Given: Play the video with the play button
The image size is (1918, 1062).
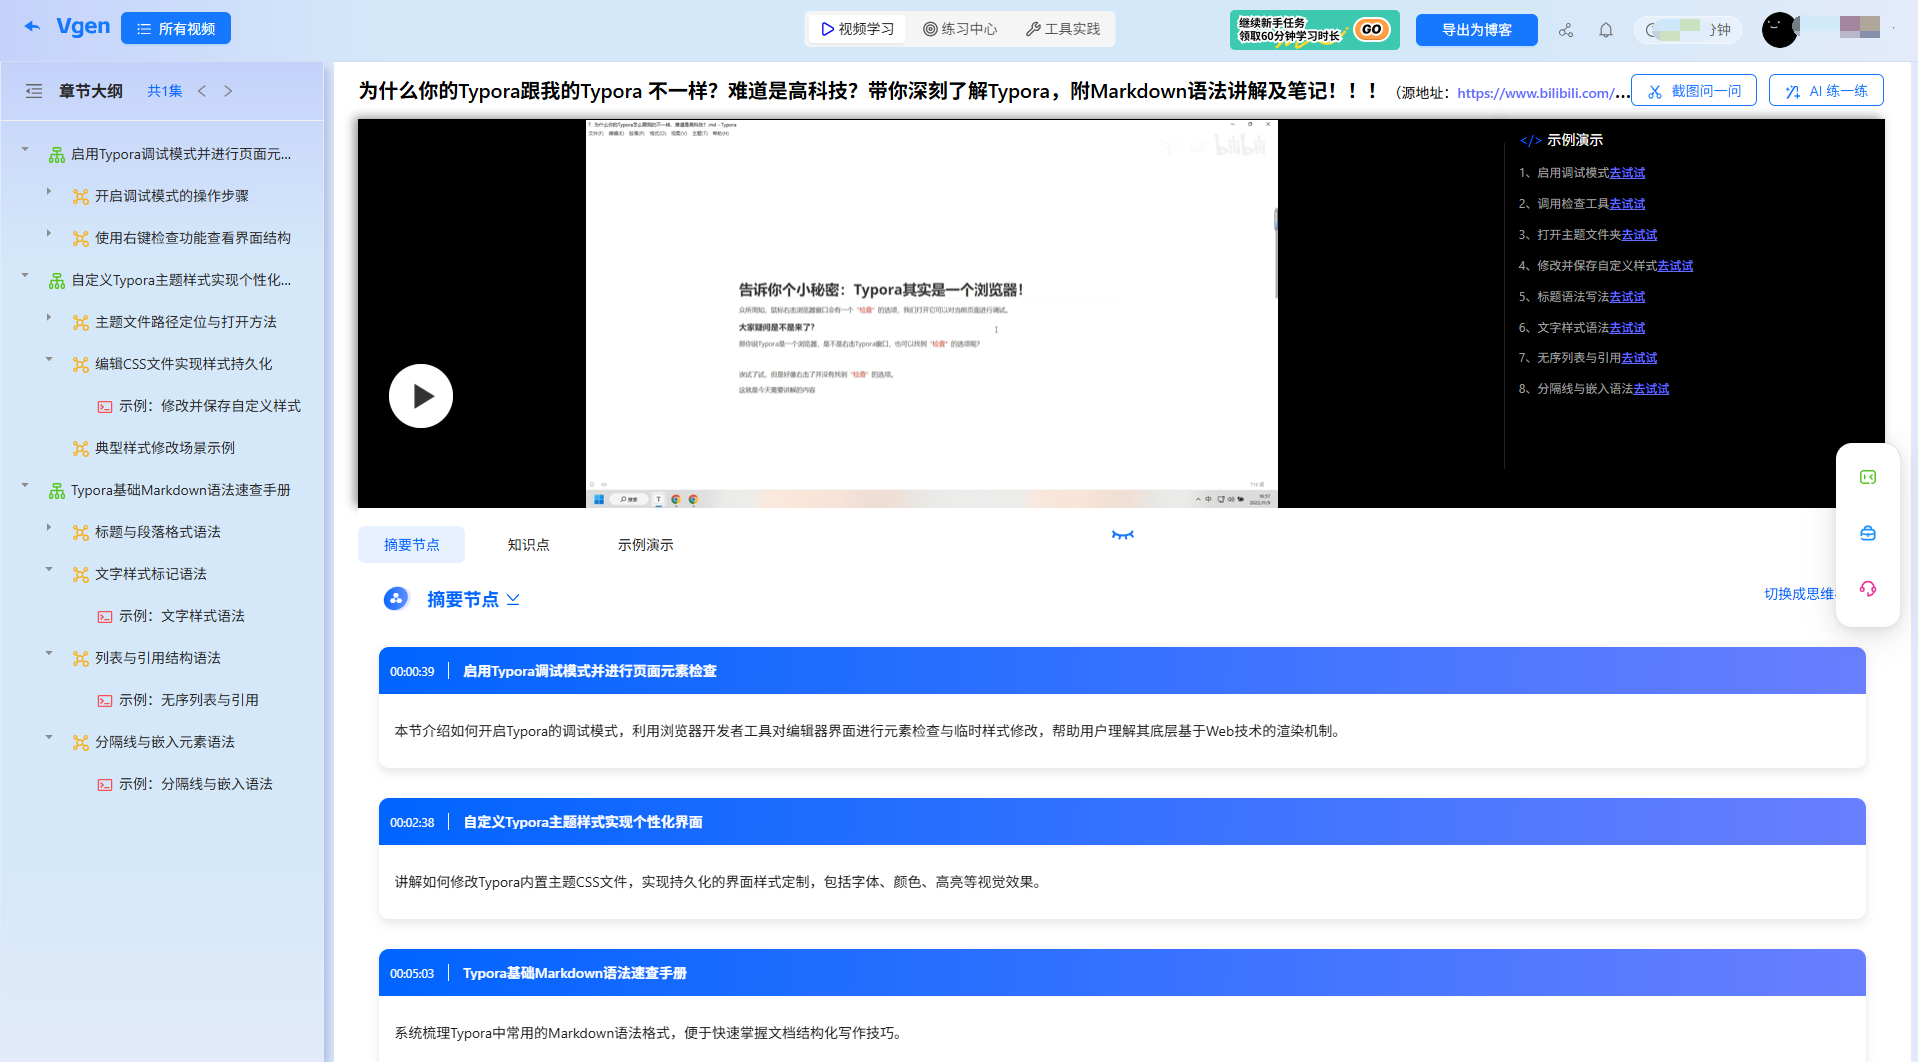Looking at the screenshot, I should click(421, 396).
